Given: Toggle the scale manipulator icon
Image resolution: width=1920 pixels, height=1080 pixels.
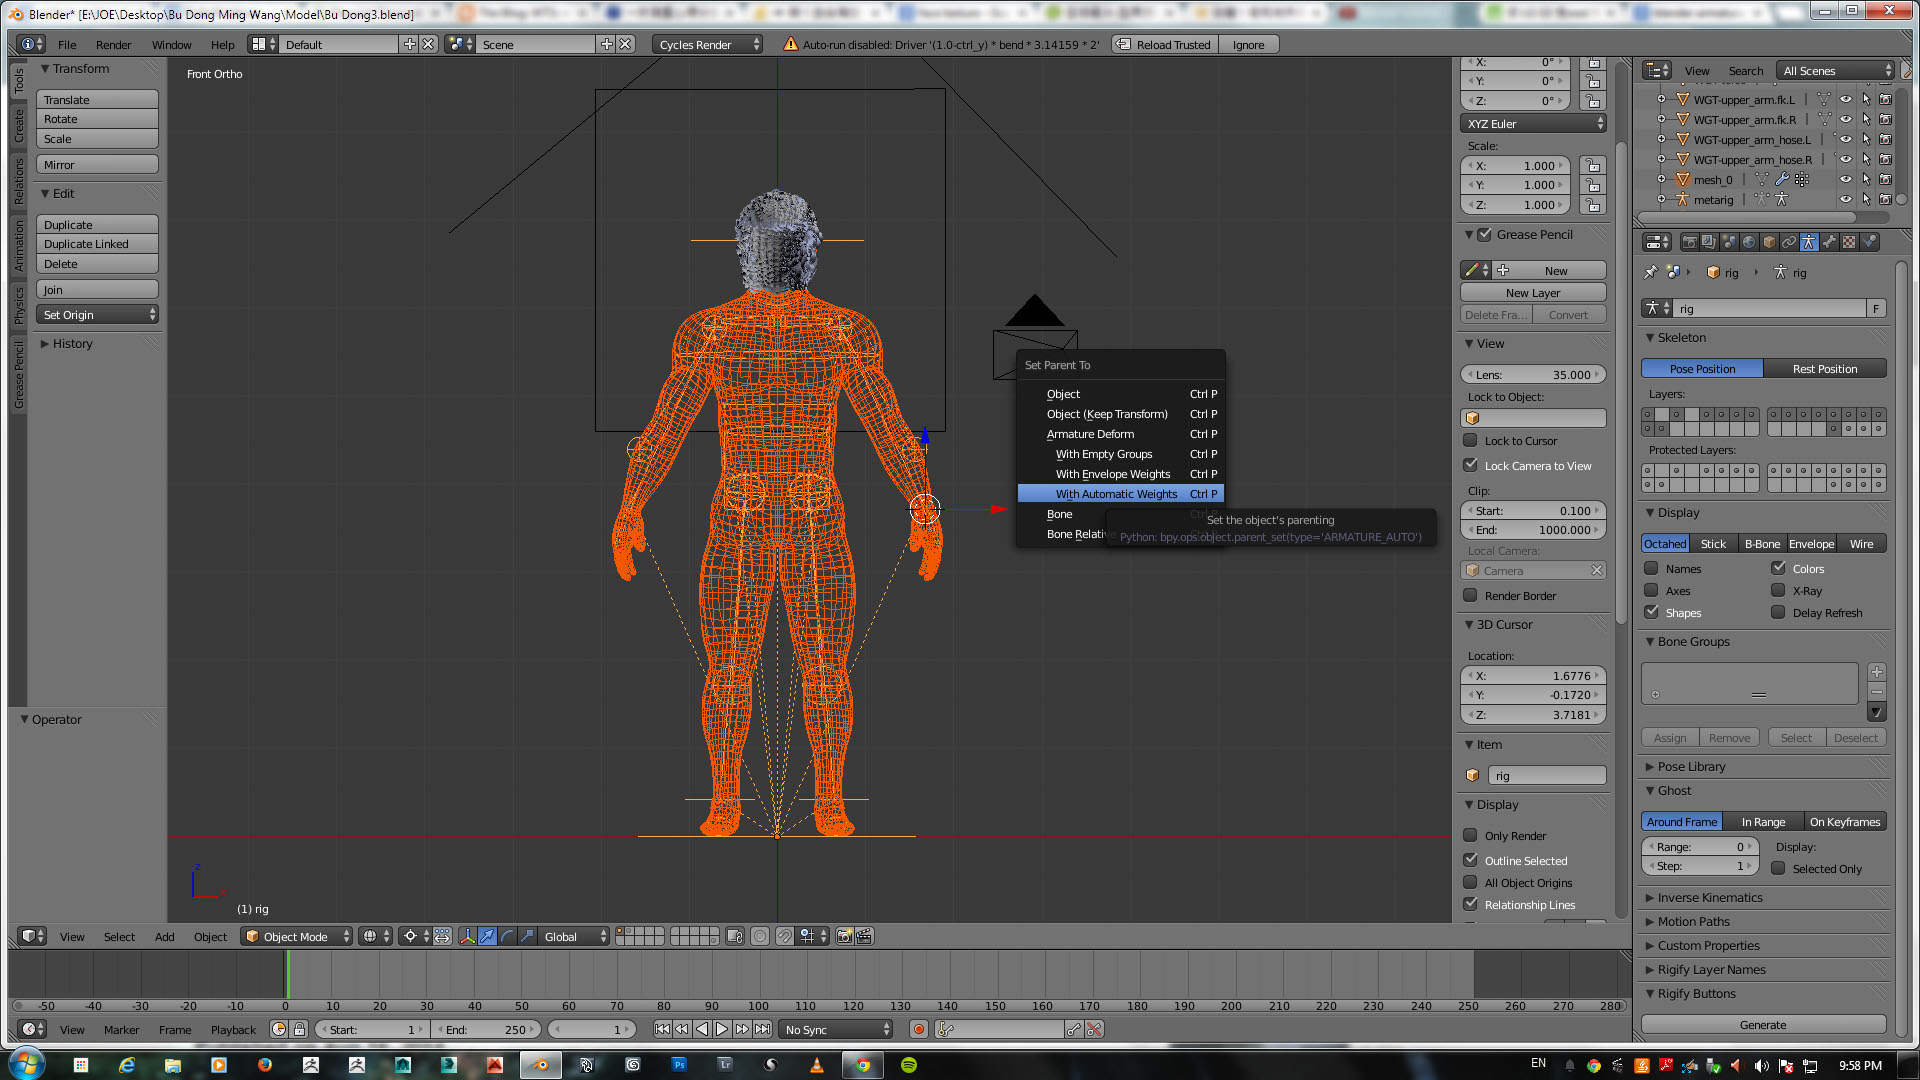Looking at the screenshot, I should pos(527,937).
